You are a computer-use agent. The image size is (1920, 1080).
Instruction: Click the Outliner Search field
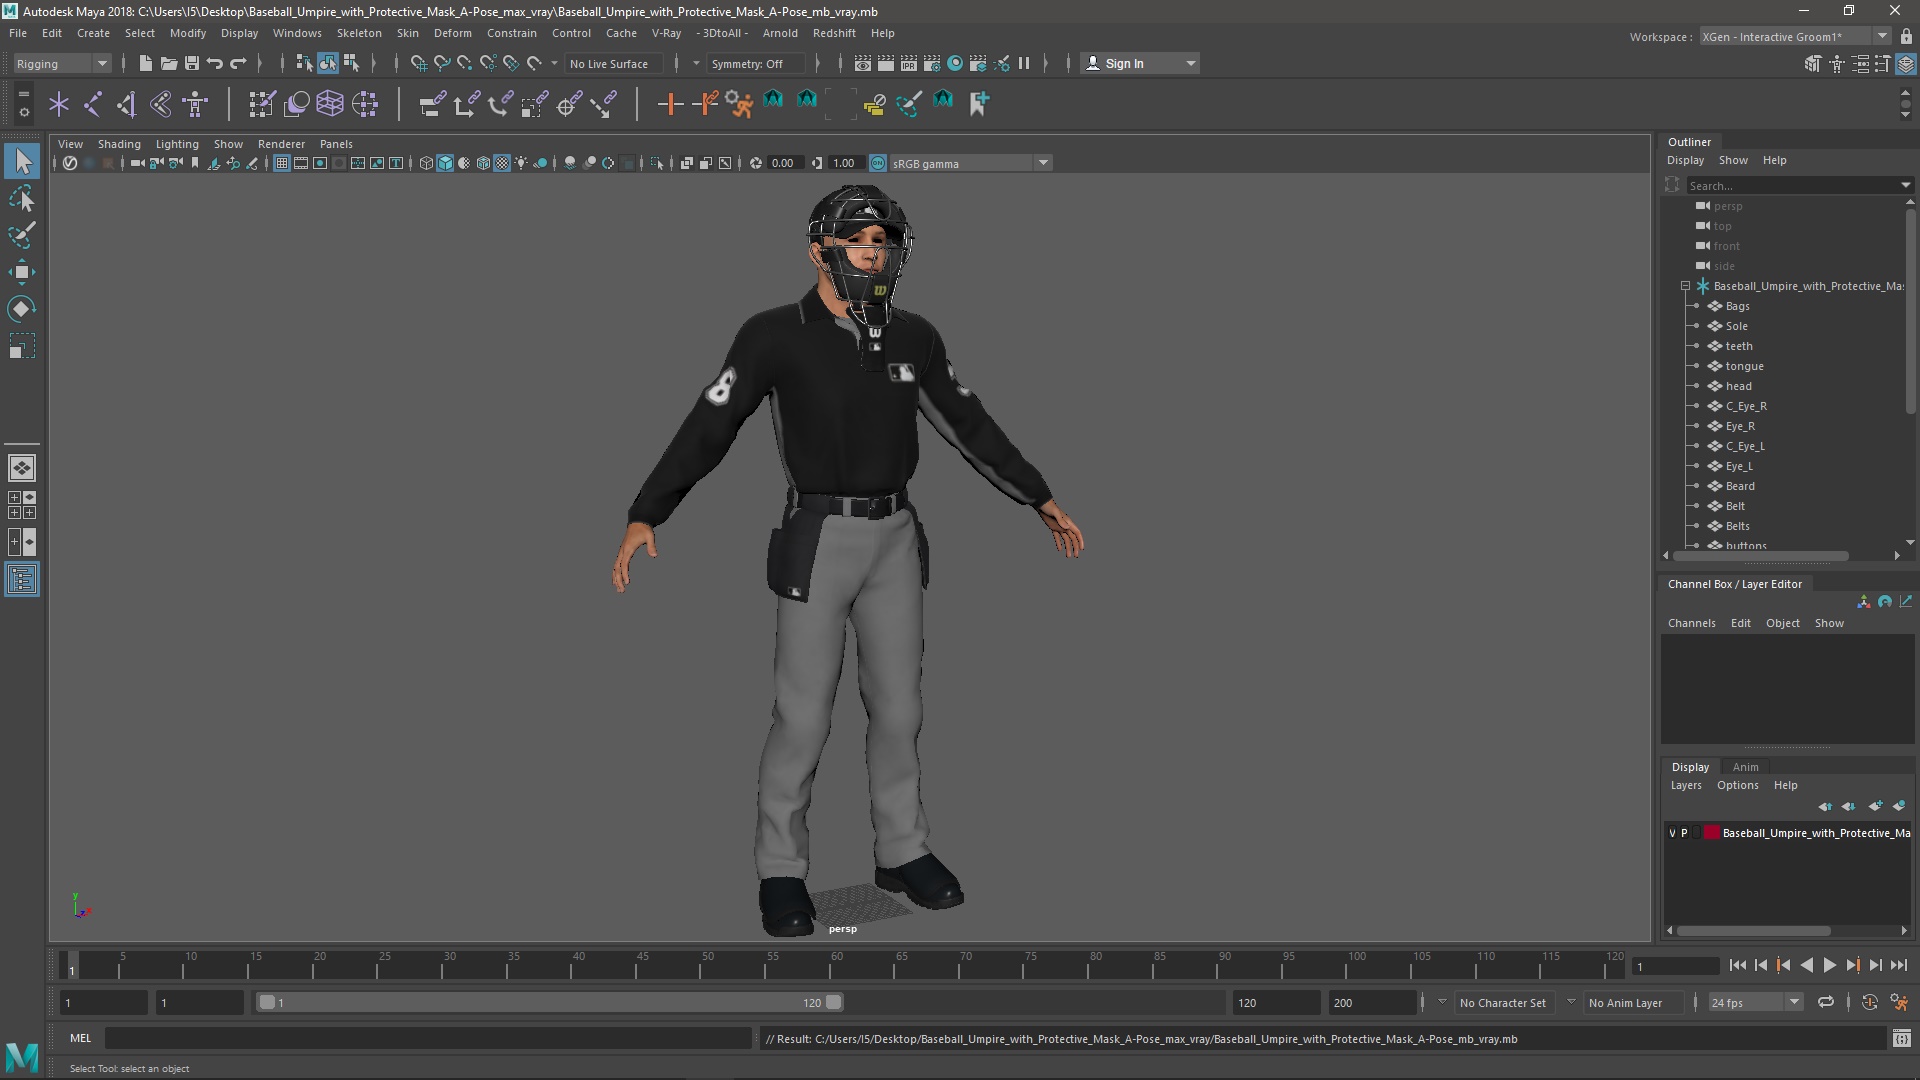(x=1793, y=185)
